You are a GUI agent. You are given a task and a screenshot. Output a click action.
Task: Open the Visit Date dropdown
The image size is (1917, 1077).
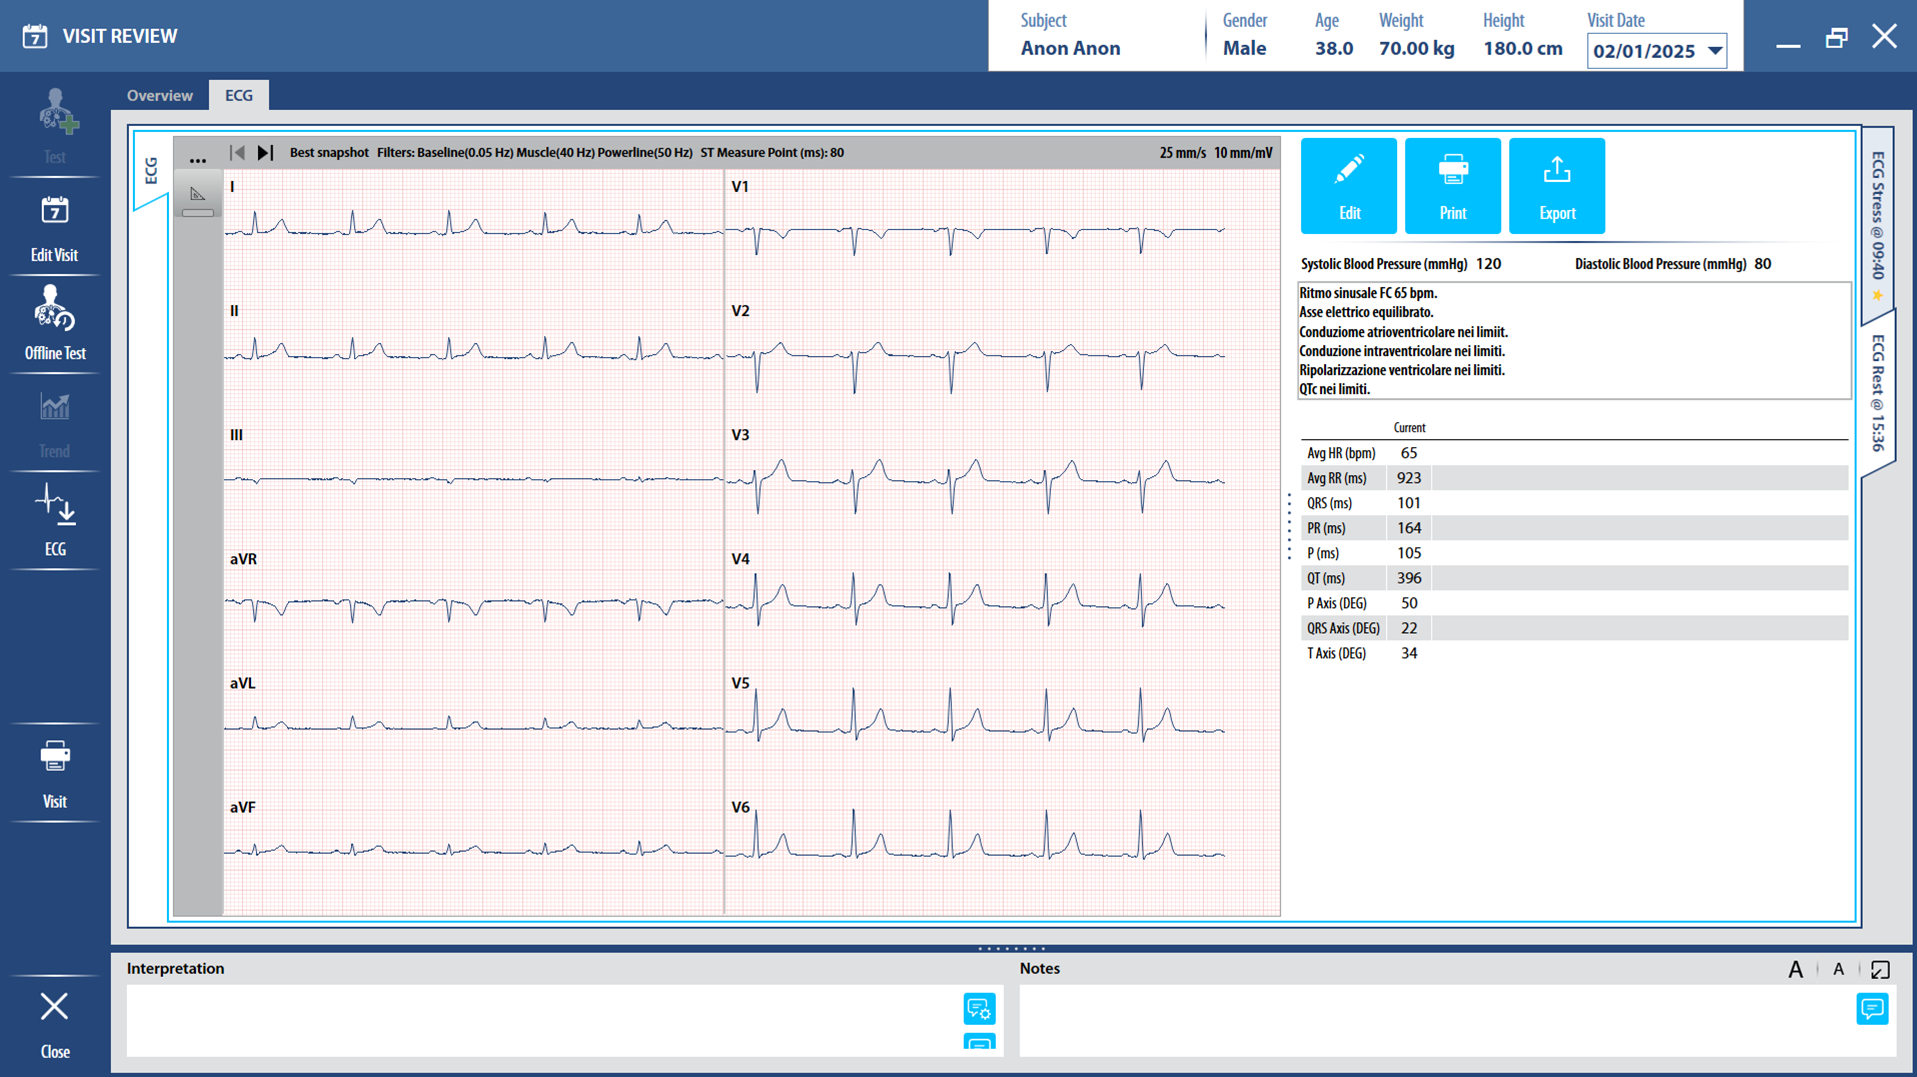(1715, 51)
